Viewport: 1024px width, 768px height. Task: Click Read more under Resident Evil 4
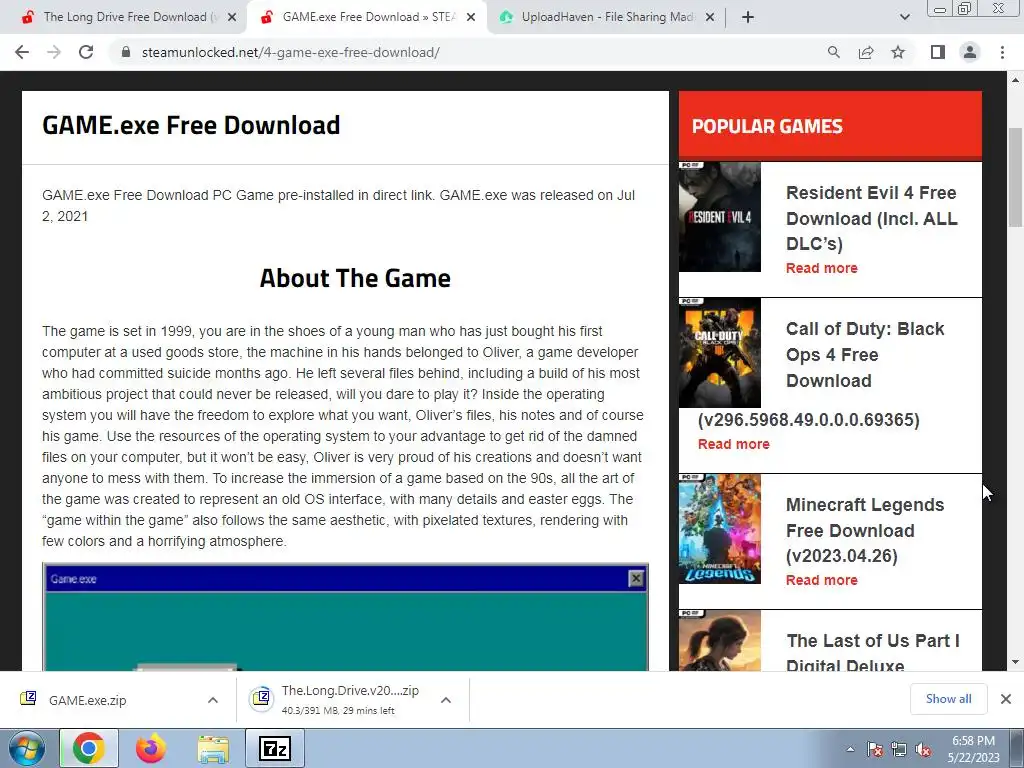pyautogui.click(x=822, y=268)
